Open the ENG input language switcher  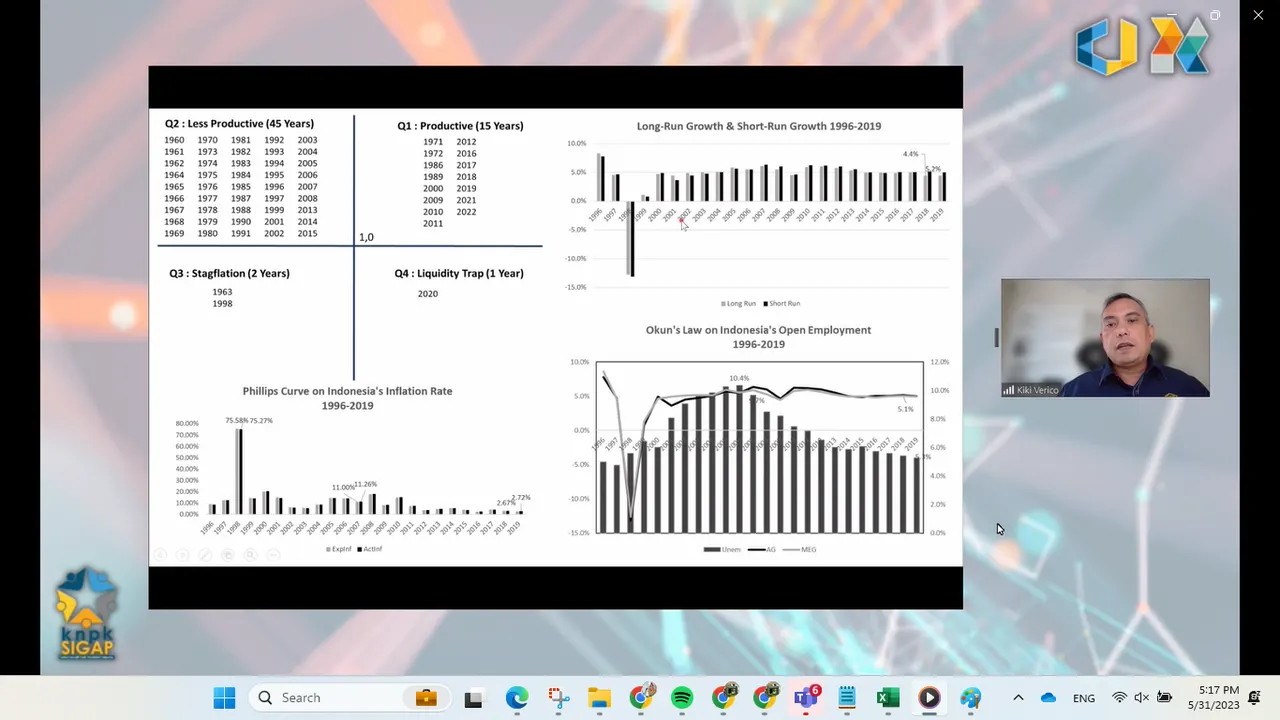point(1084,698)
